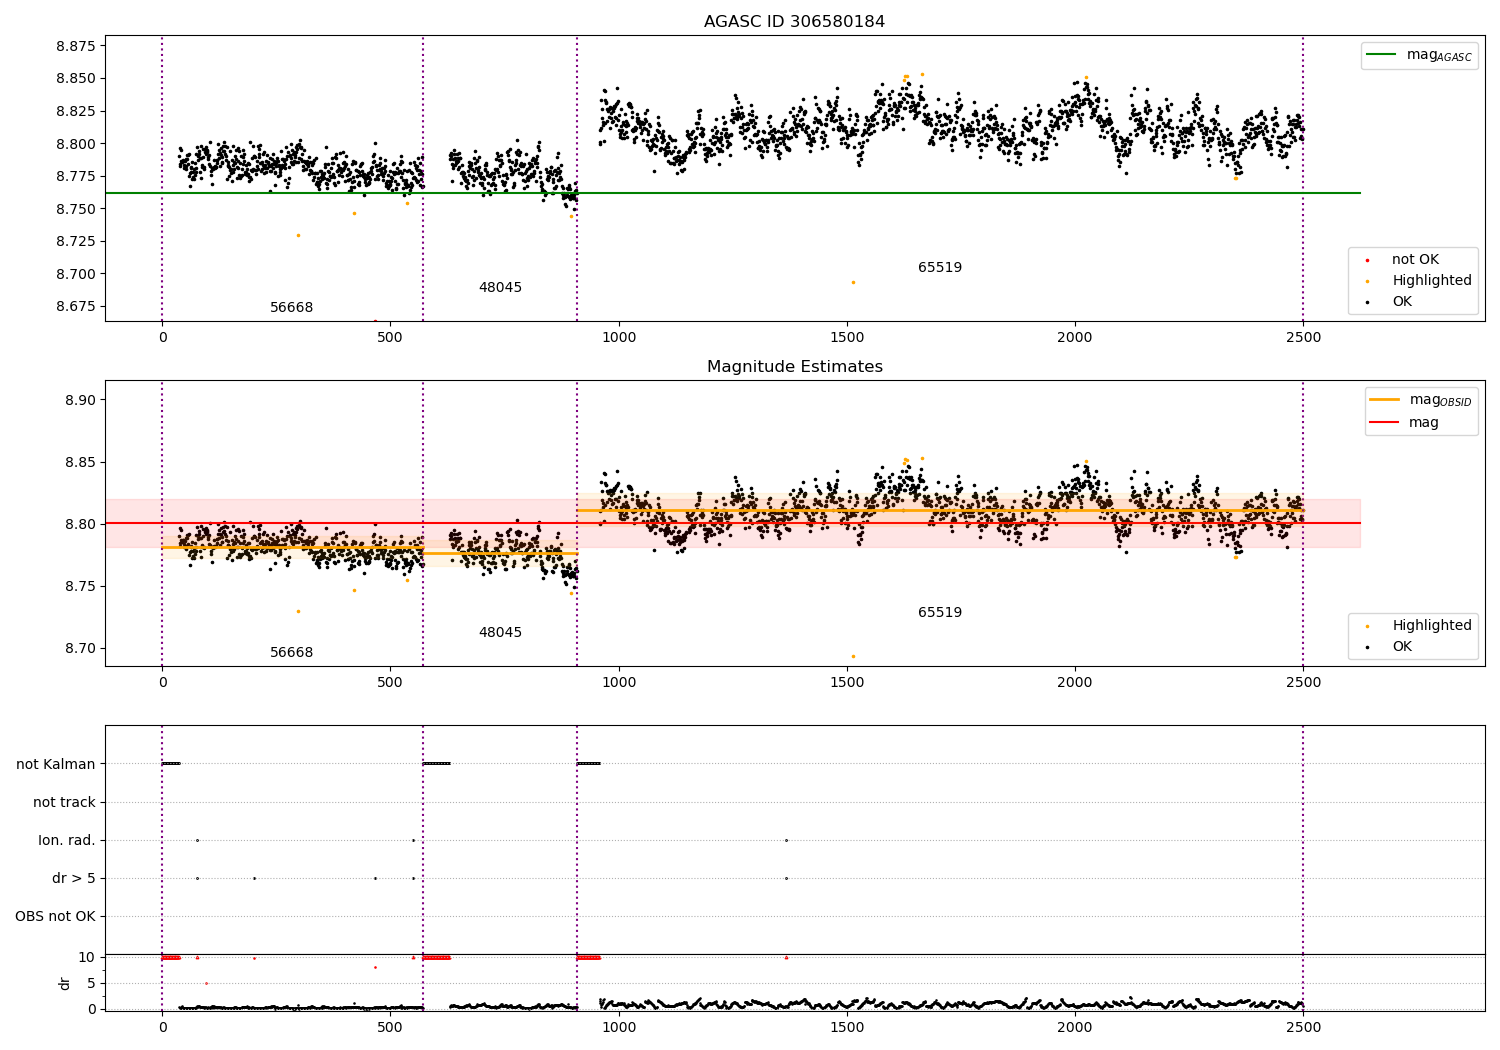Image resolution: width=1500 pixels, height=1050 pixels.
Task: Click the 56668 obsid label in top plot
Action: pyautogui.click(x=291, y=307)
